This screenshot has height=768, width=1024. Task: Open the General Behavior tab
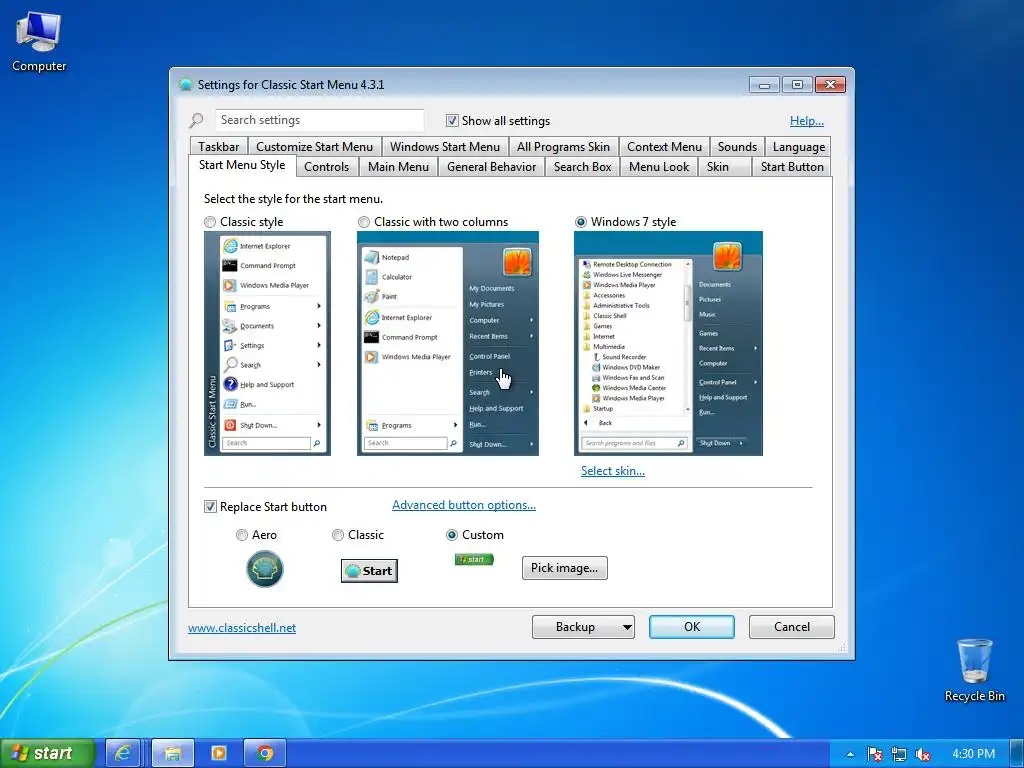(491, 167)
